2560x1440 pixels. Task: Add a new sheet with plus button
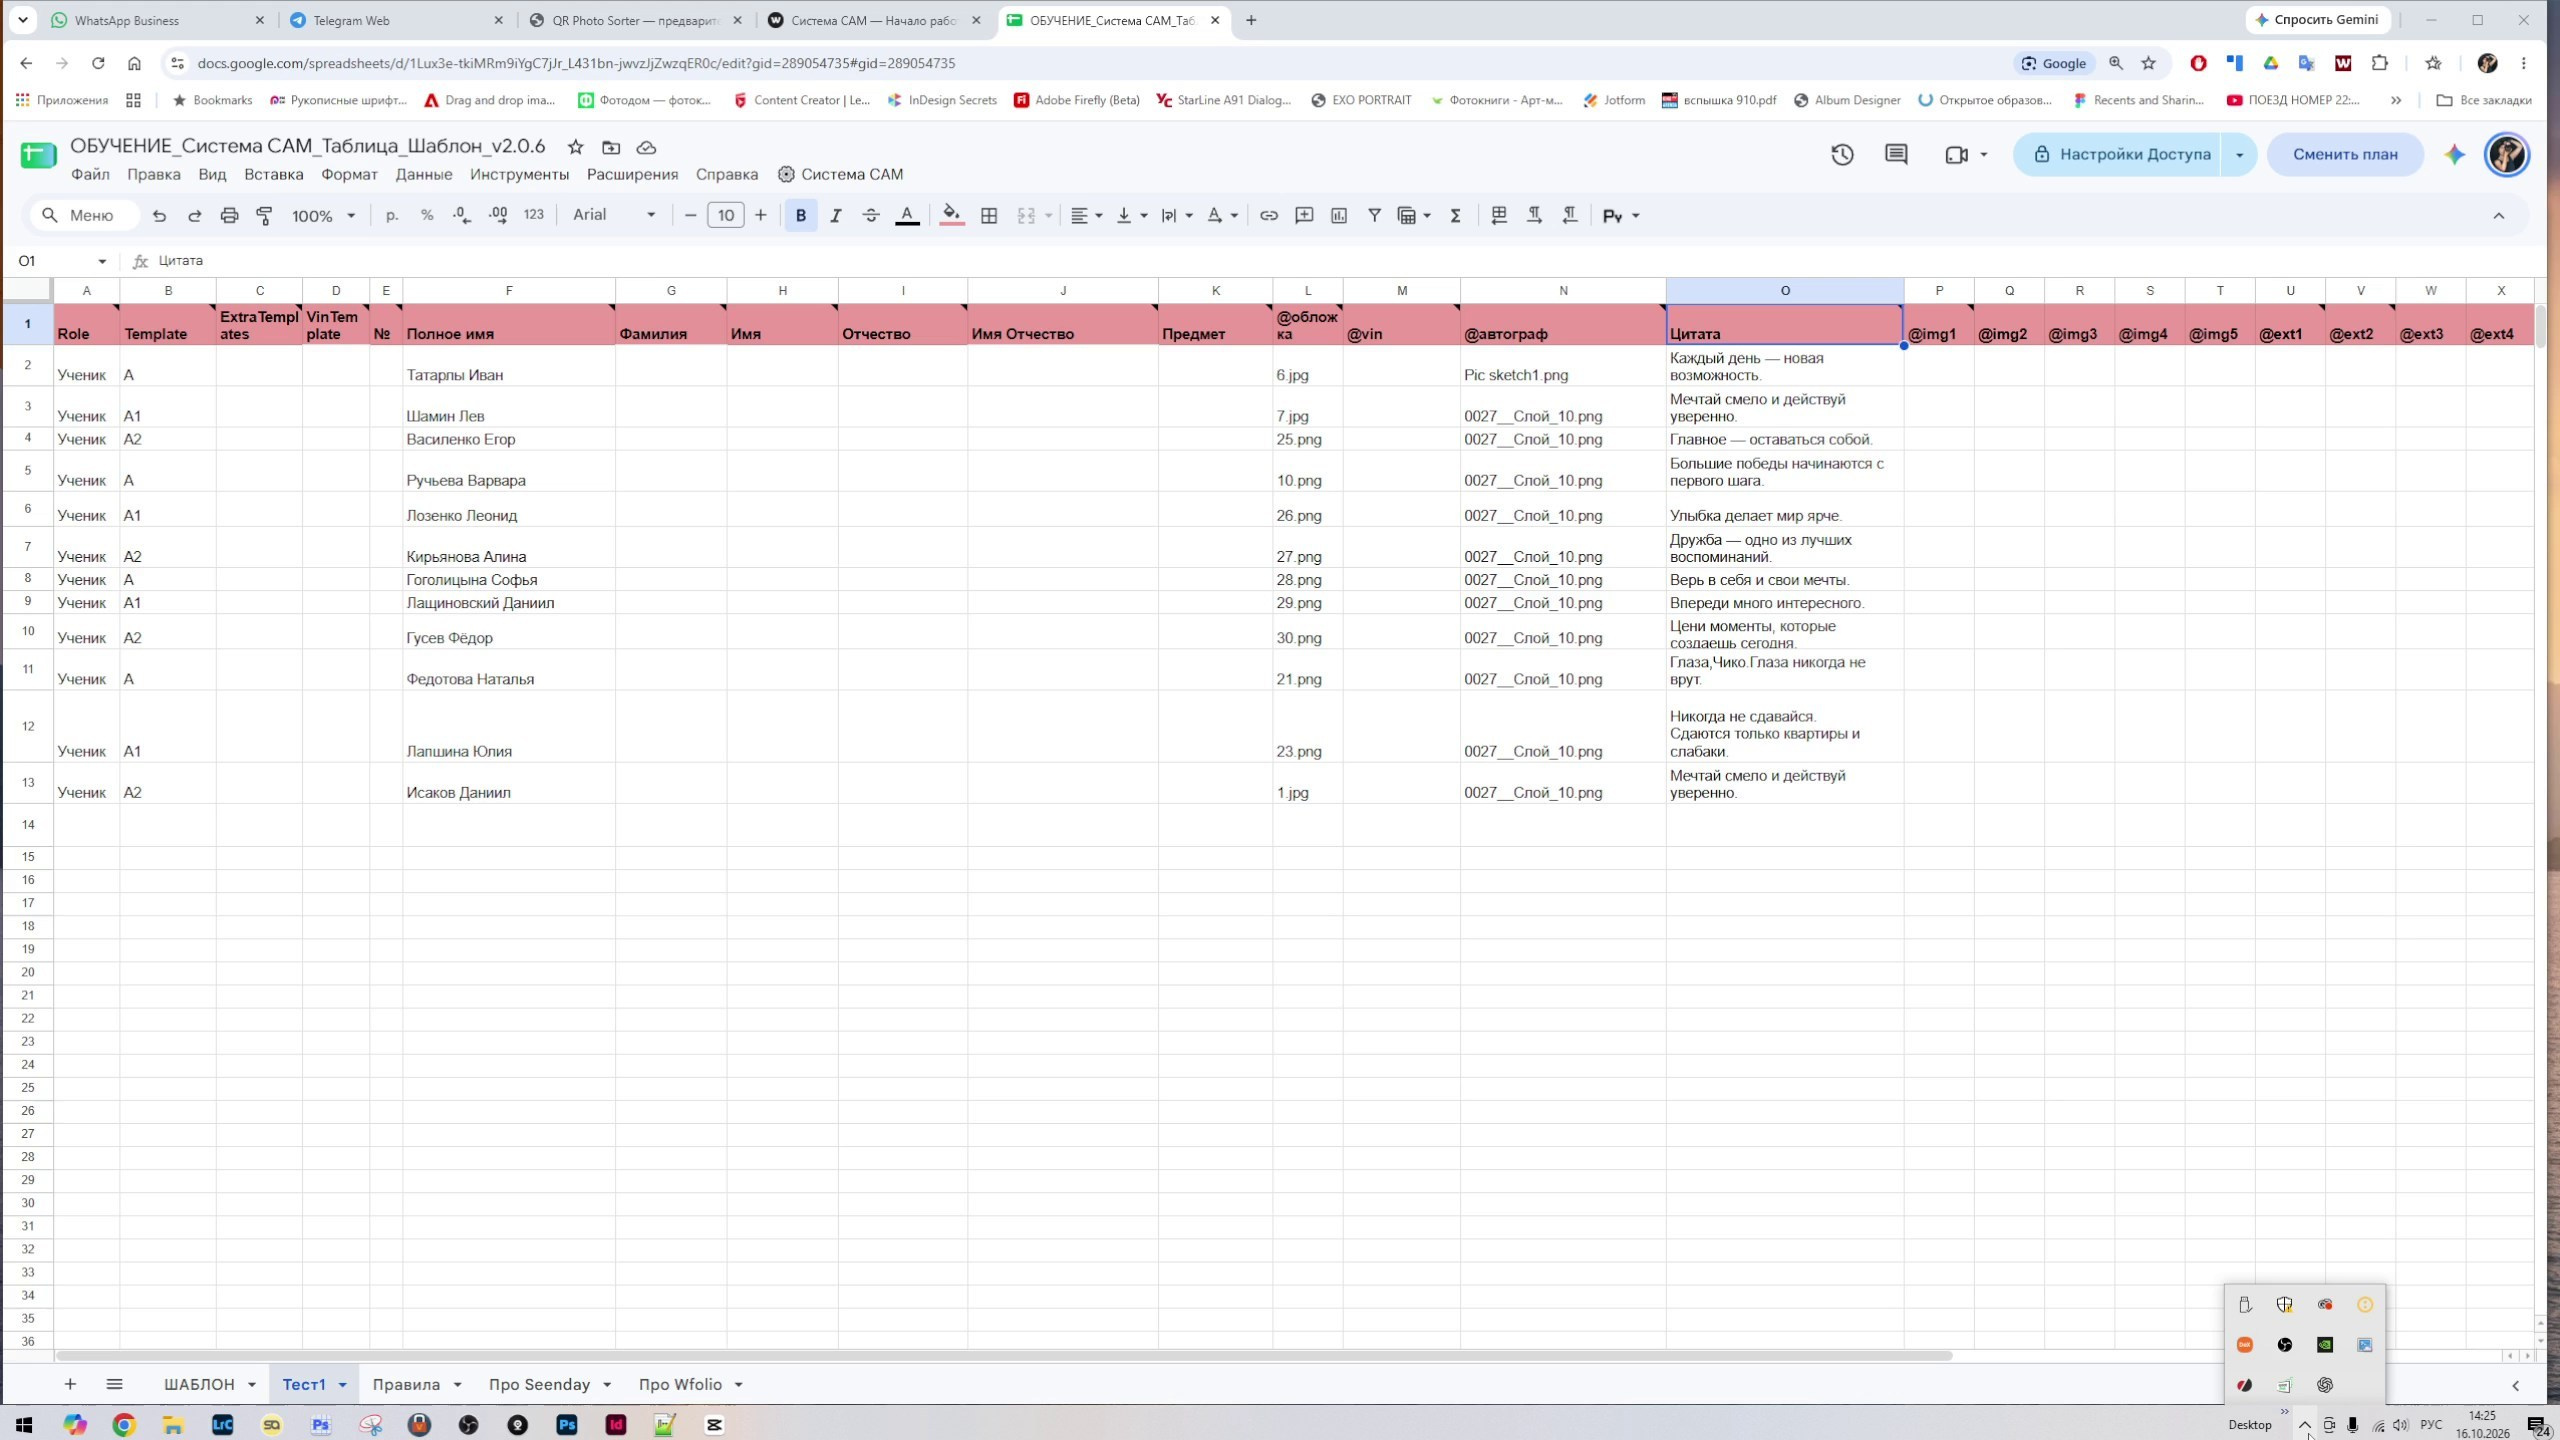point(70,1385)
